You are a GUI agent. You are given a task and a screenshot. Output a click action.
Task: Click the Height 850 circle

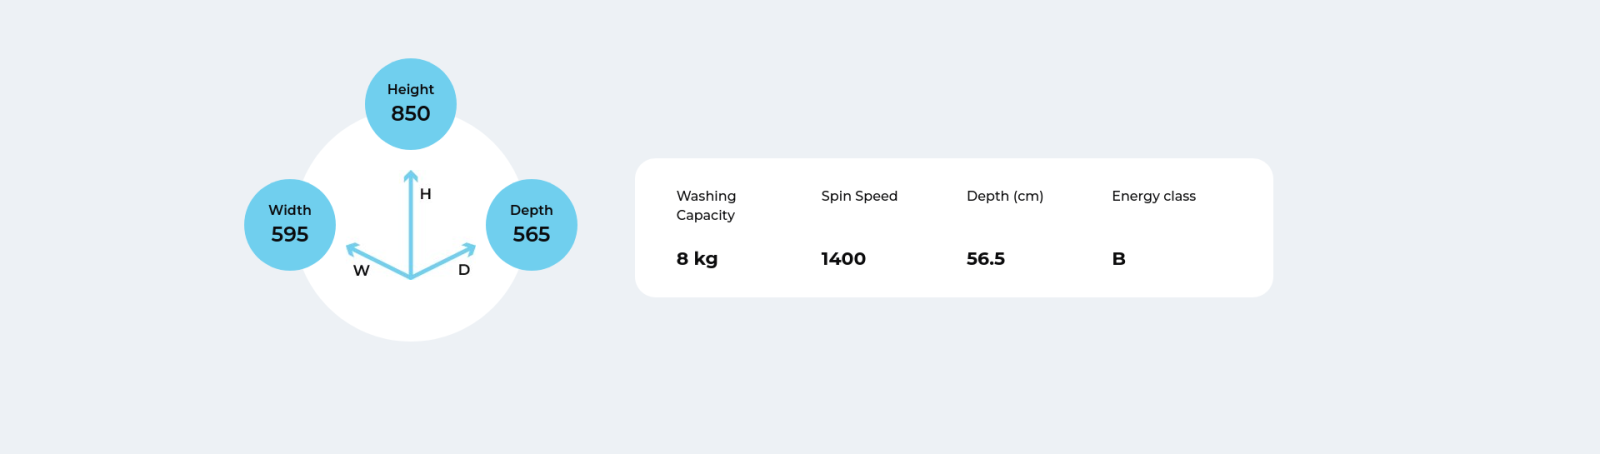(x=411, y=104)
